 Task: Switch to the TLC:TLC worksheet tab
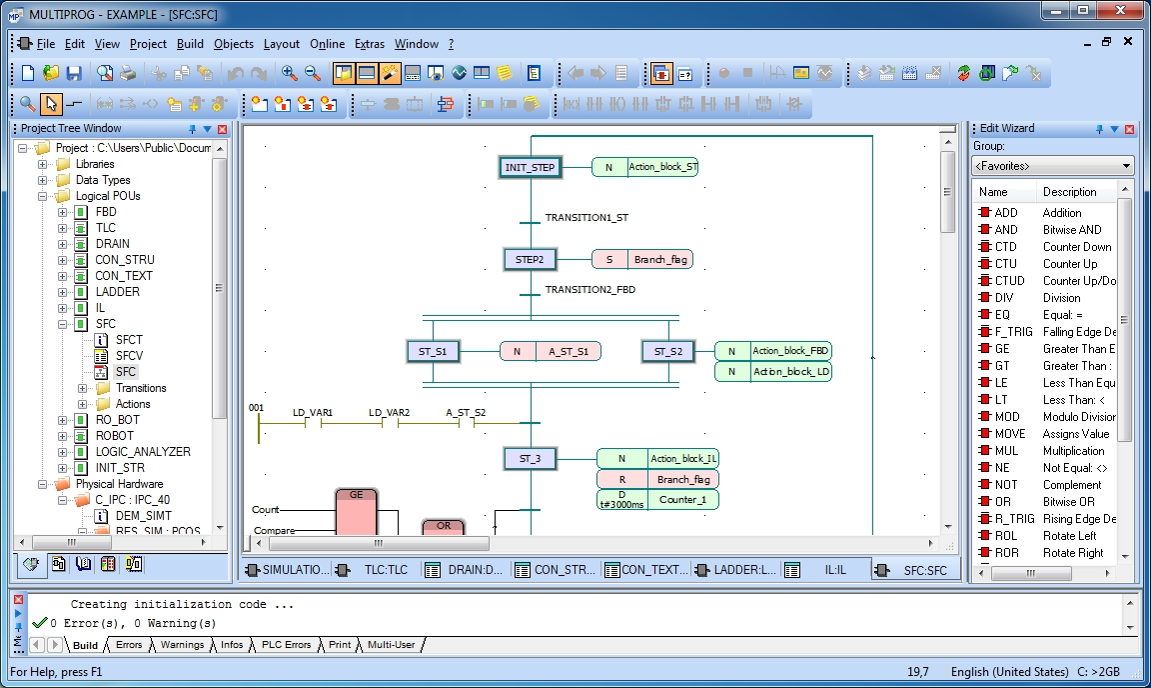tap(374, 570)
